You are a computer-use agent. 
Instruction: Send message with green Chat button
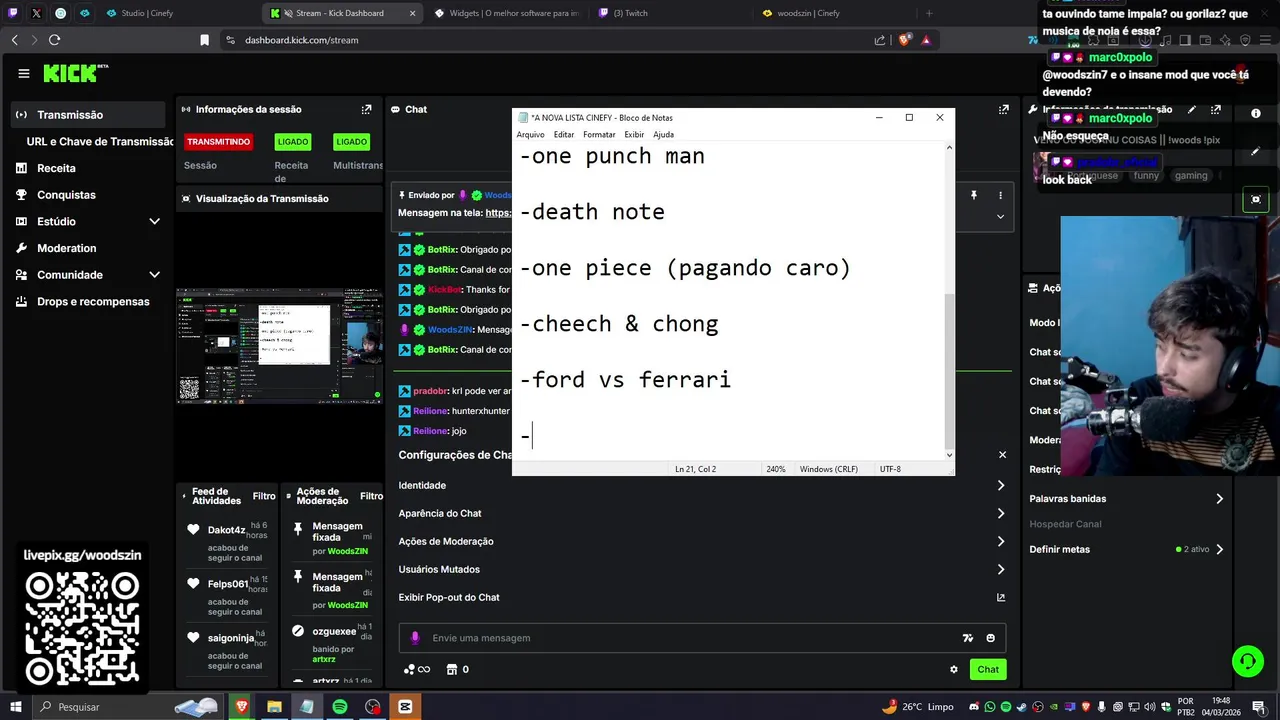(988, 670)
